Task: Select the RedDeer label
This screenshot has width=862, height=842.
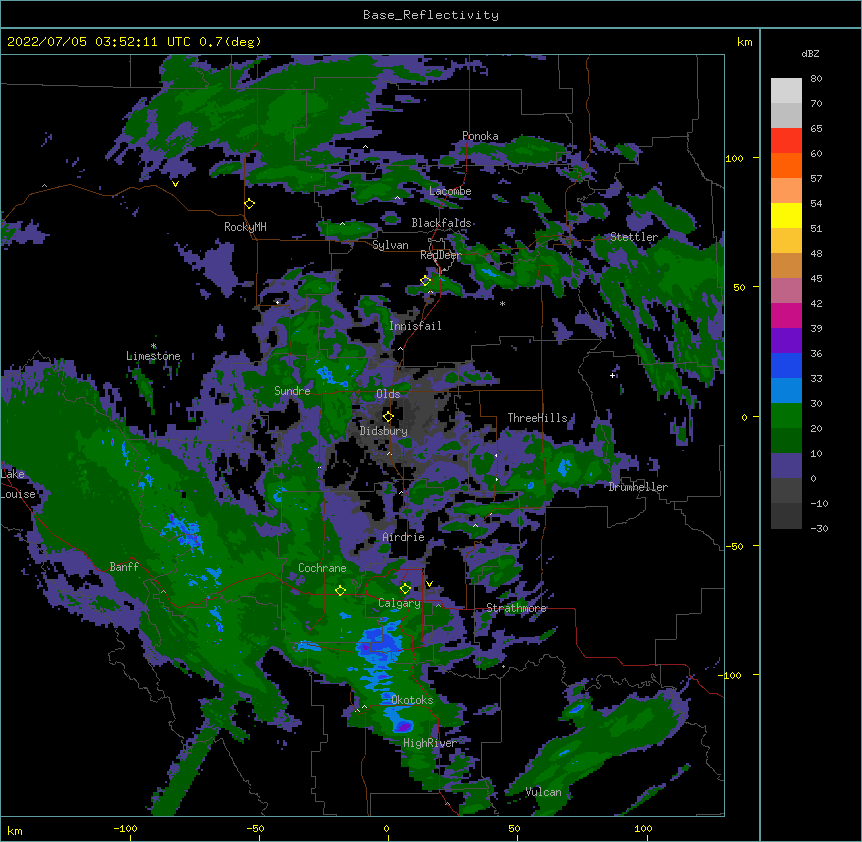Action: point(440,255)
